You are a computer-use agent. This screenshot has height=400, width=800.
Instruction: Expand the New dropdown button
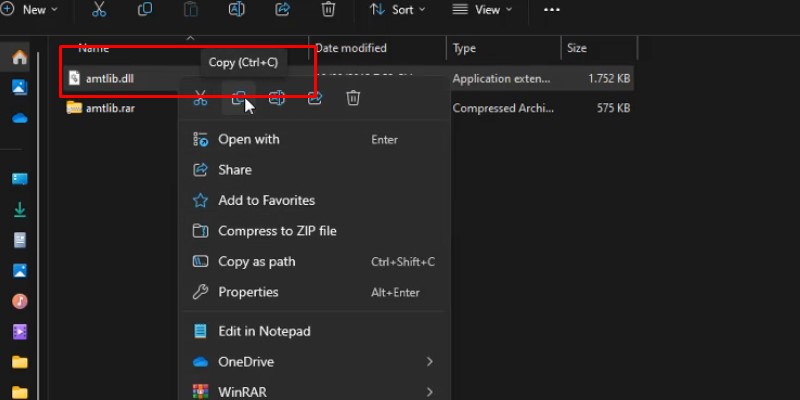click(30, 10)
